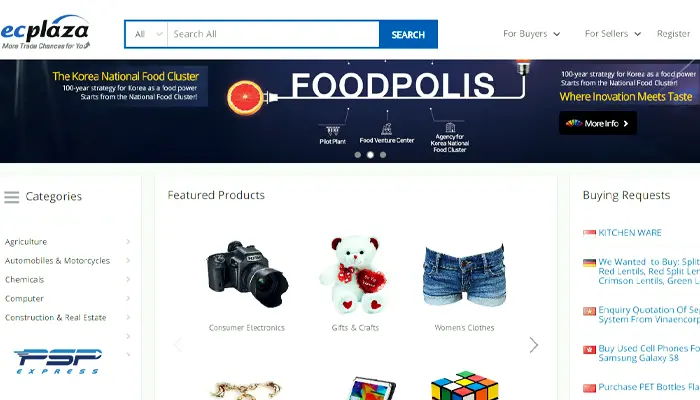The image size is (700, 400).
Task: Click the Hong Kong flag beside Buy Used Cell Phones
Action: pos(589,349)
